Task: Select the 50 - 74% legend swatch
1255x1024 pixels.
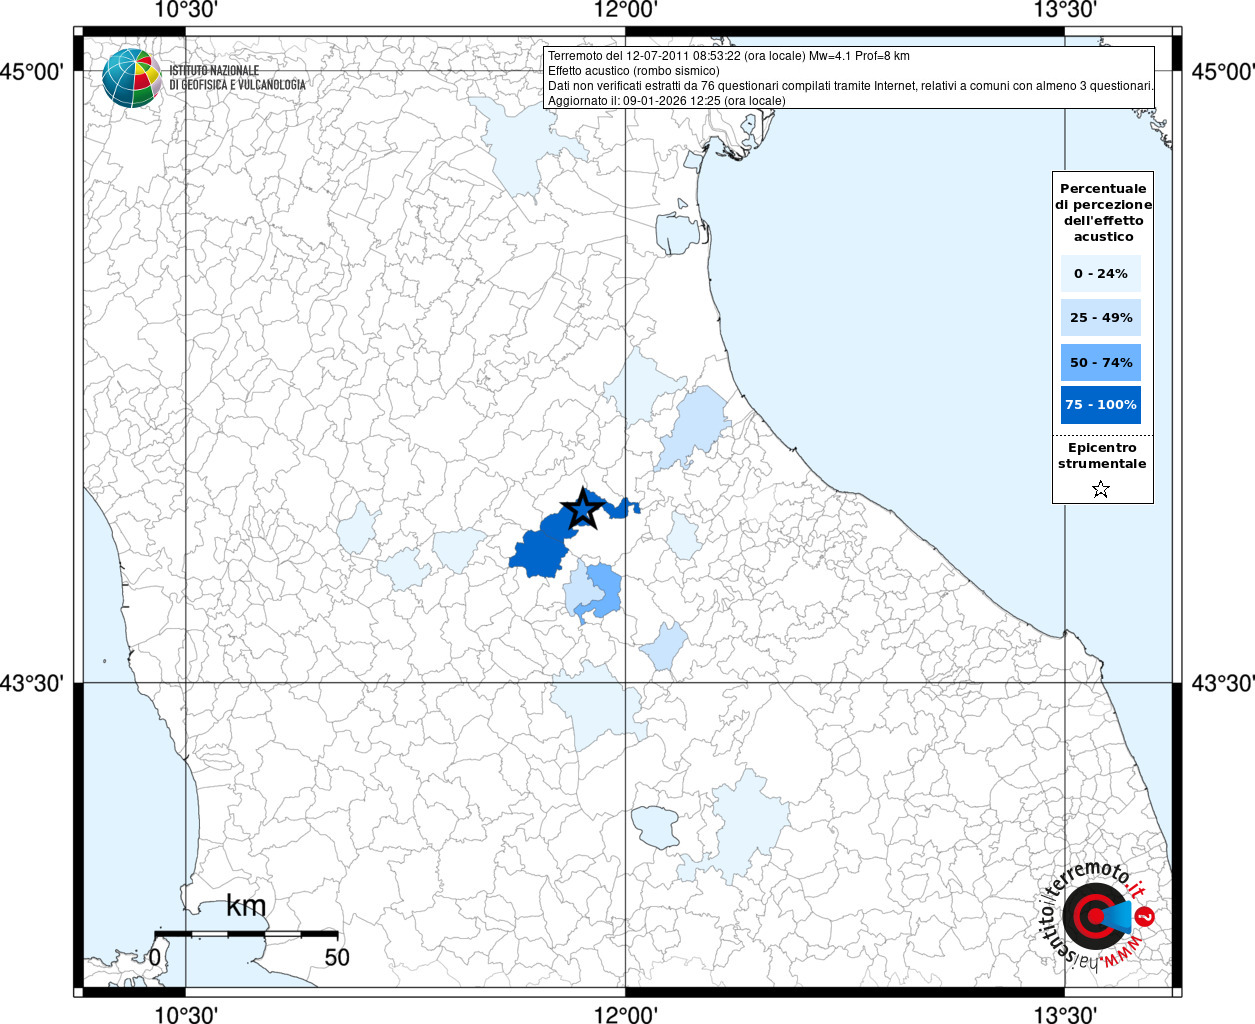Action: click(1100, 362)
